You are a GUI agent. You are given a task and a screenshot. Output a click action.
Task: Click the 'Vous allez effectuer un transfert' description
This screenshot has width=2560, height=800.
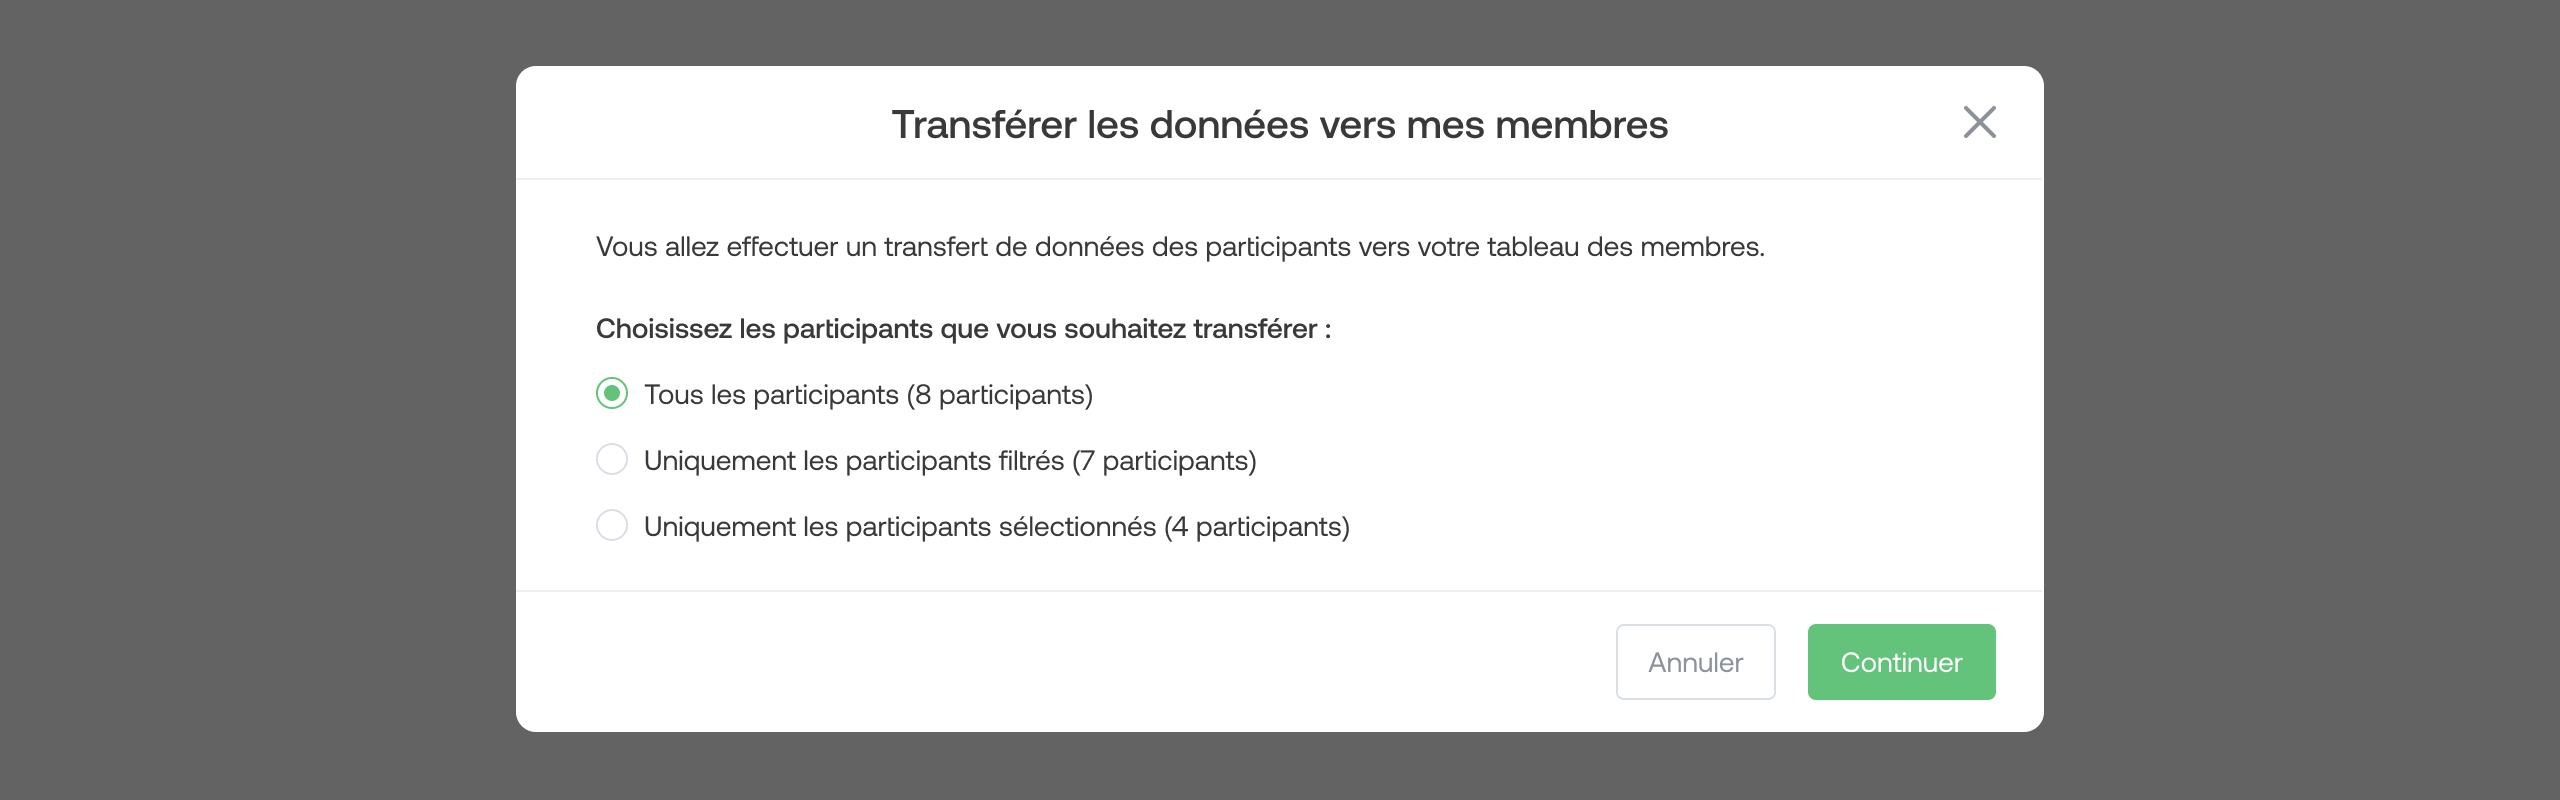1180,247
